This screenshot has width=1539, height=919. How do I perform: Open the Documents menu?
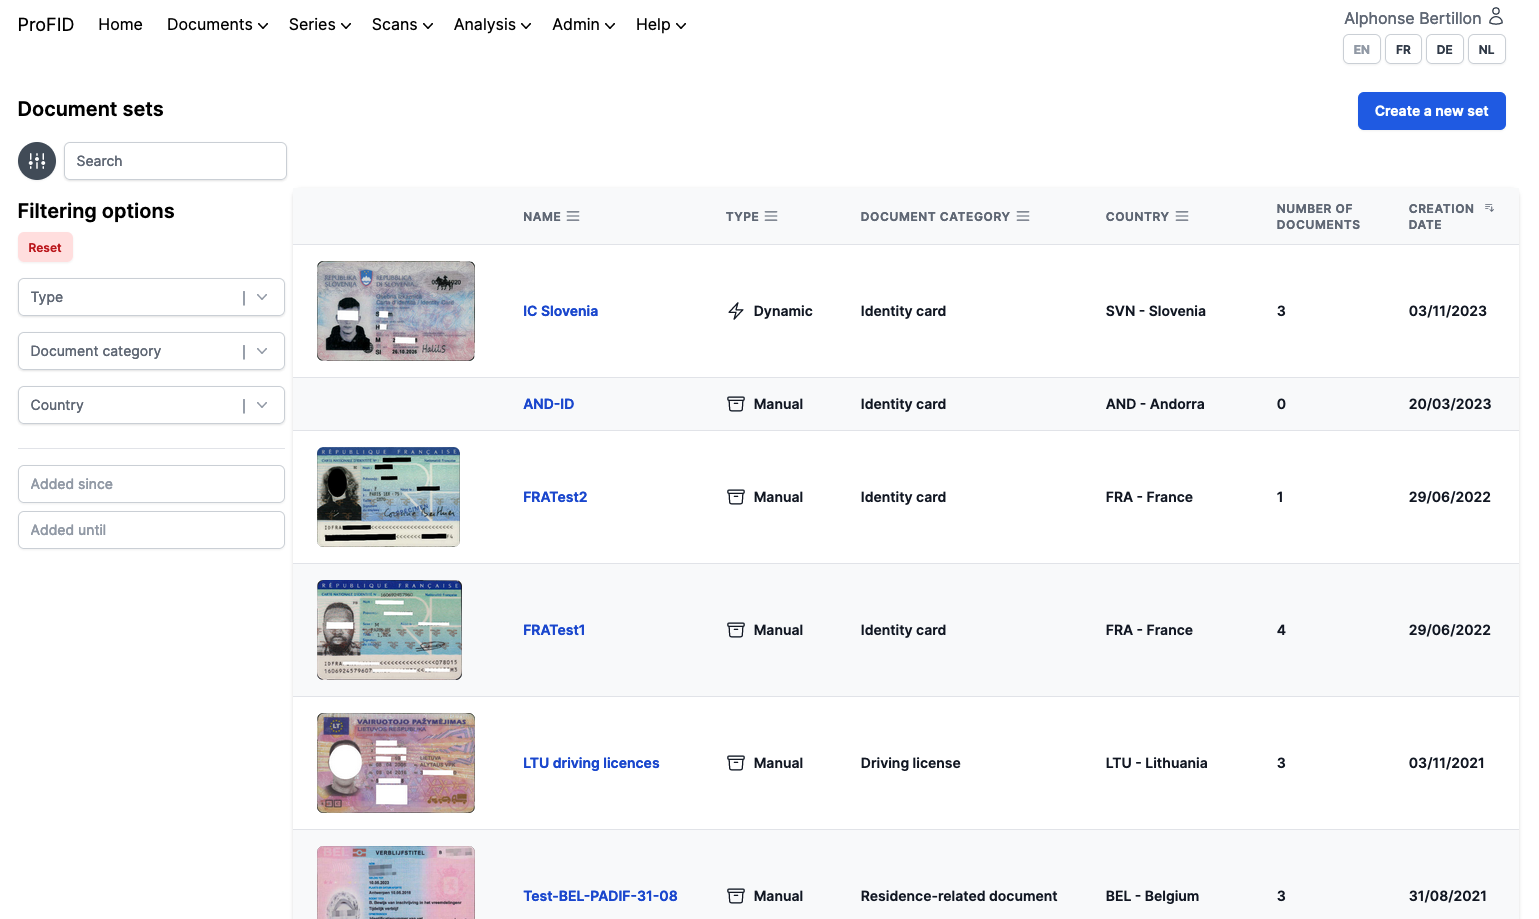point(217,25)
